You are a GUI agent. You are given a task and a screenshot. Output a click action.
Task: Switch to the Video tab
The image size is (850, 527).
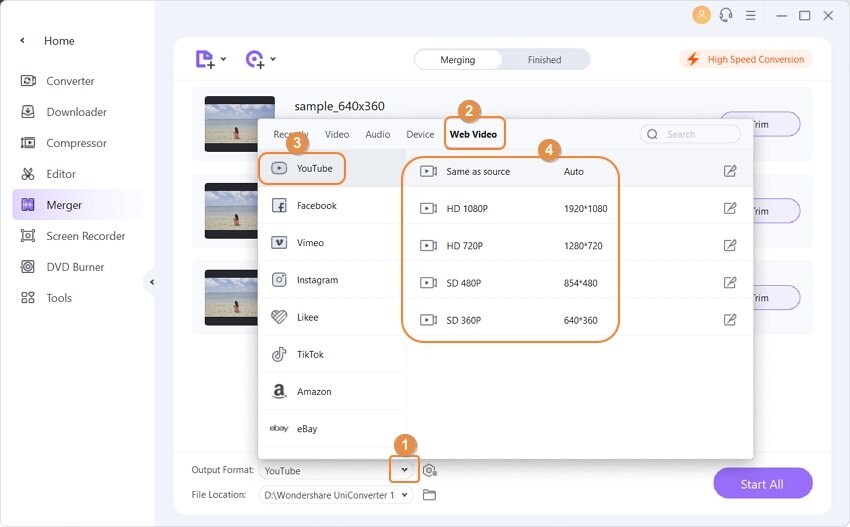click(x=337, y=134)
